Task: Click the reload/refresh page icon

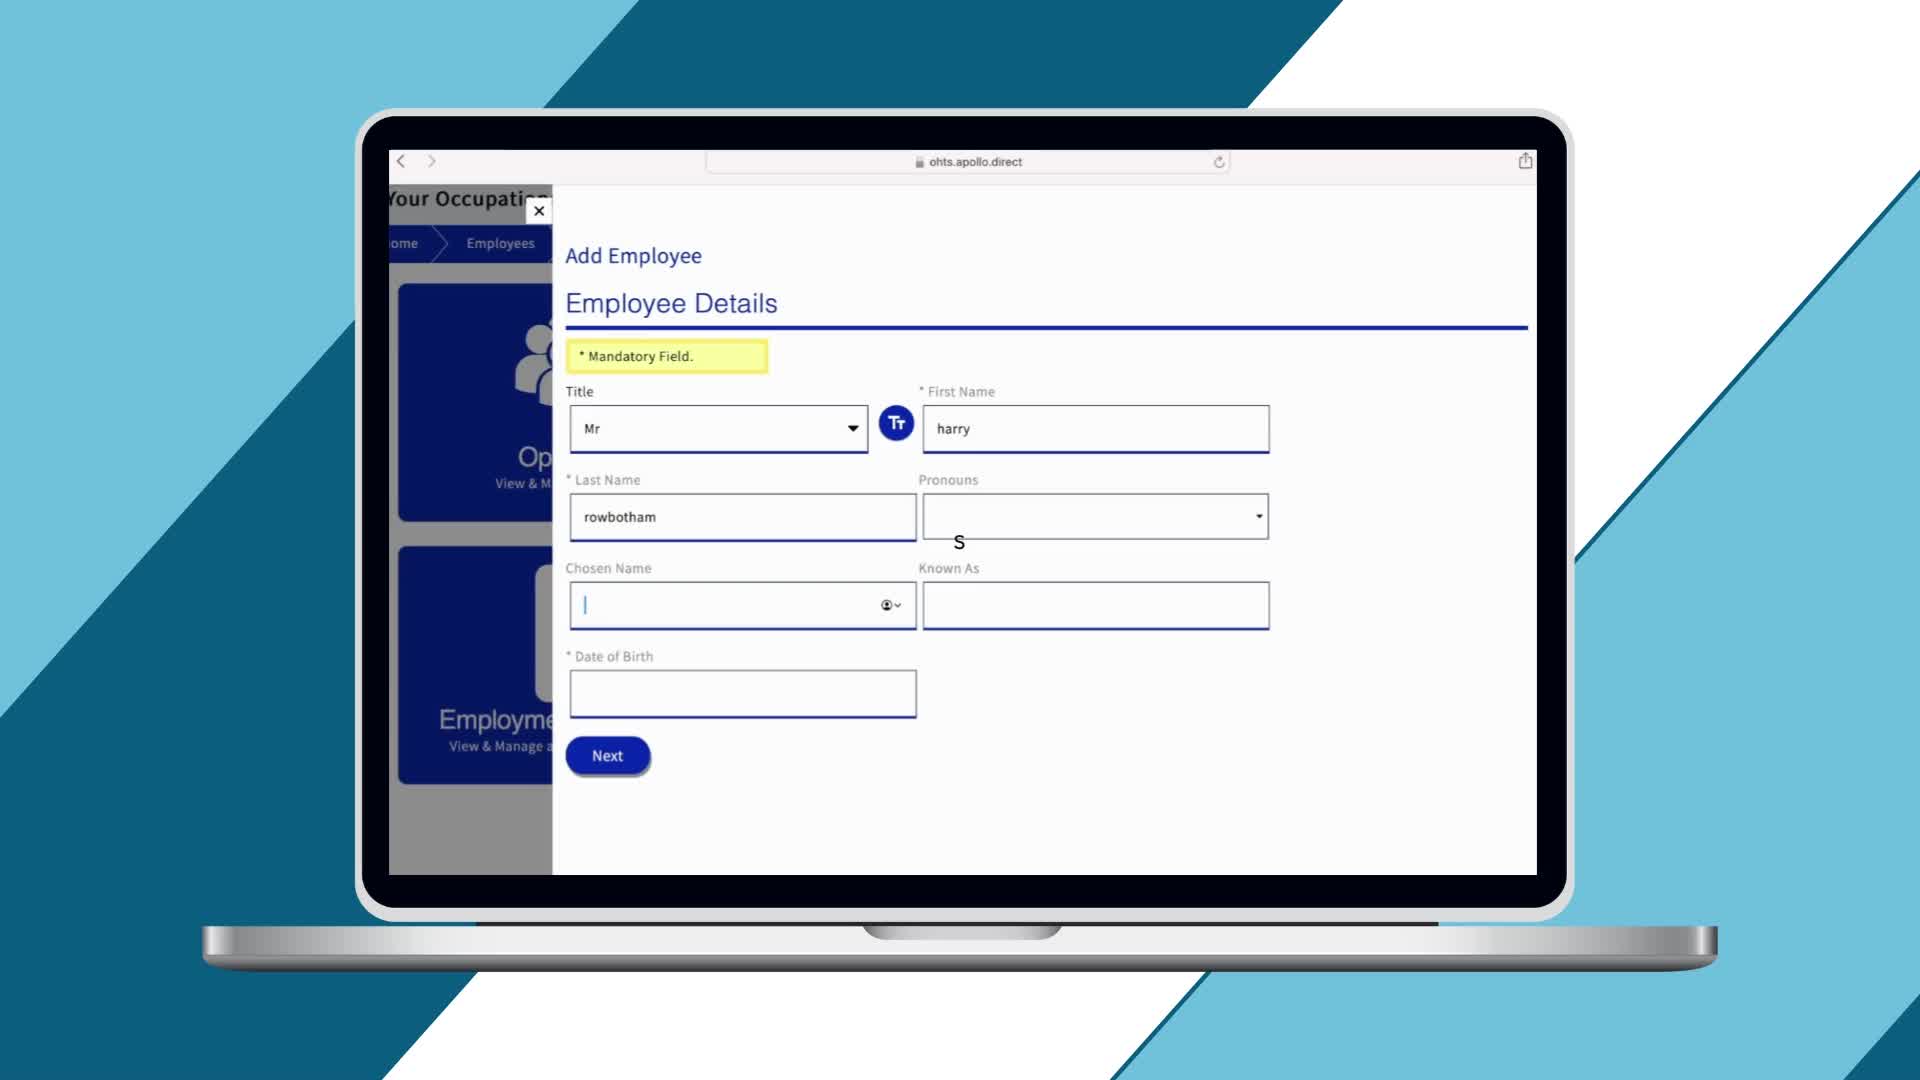Action: coord(1217,161)
